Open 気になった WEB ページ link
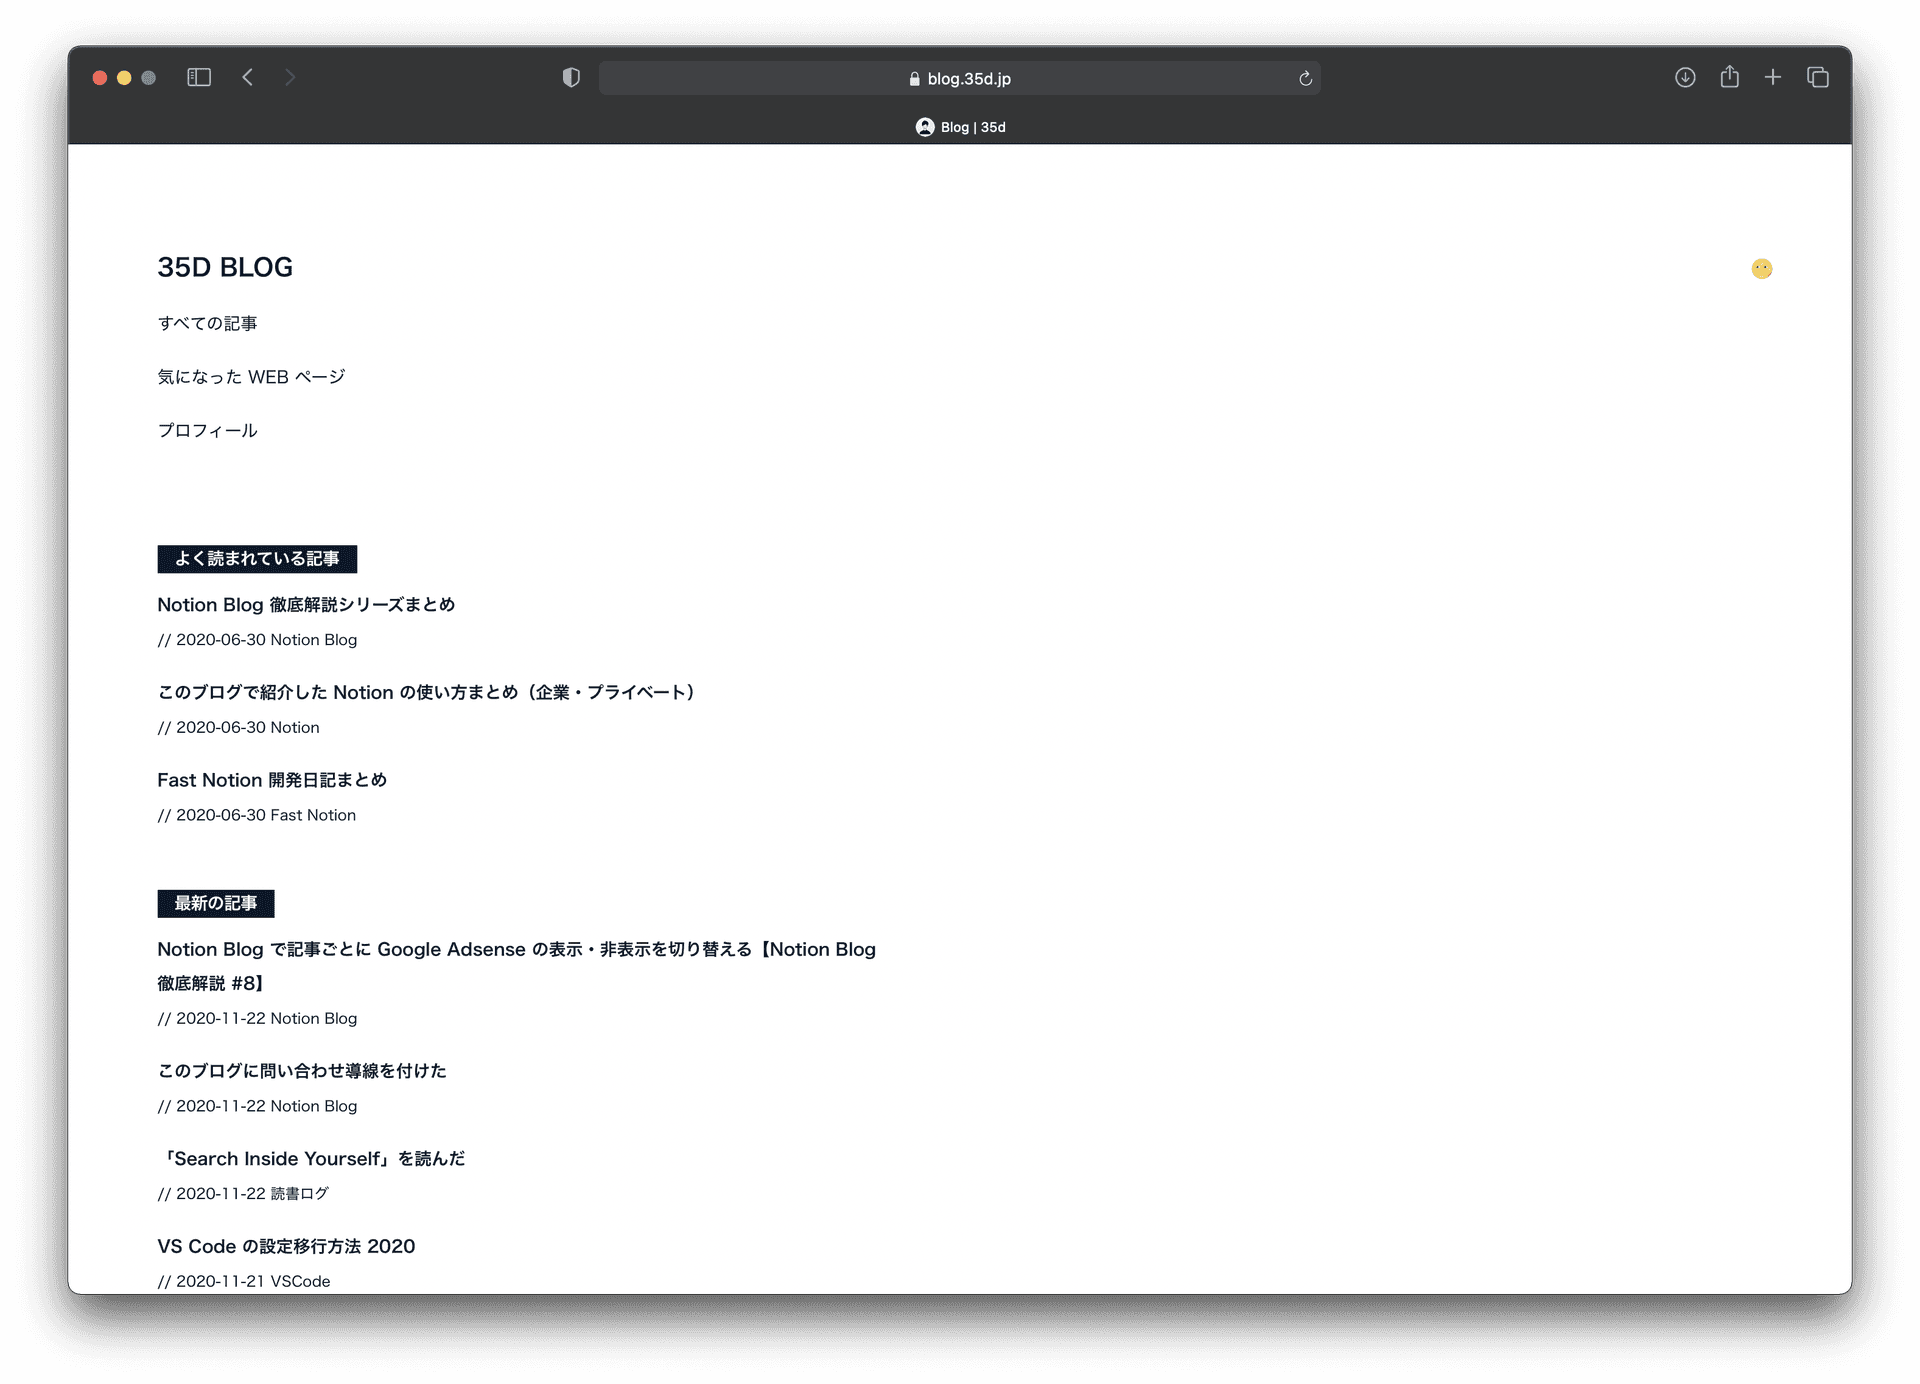The image size is (1920, 1384). point(251,377)
